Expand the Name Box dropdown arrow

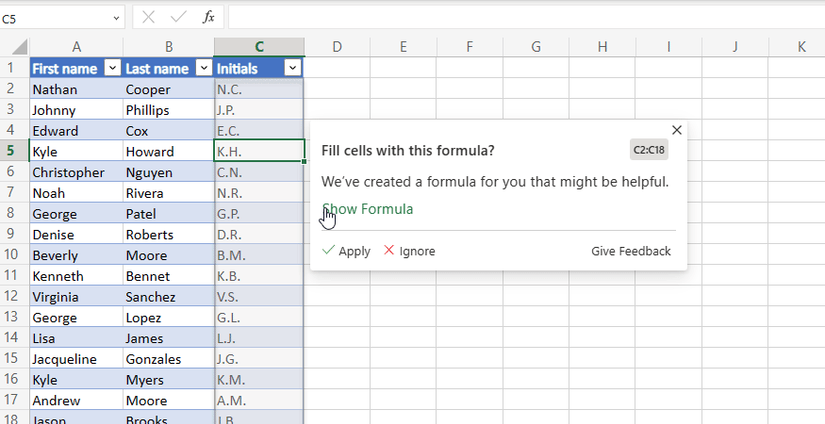click(x=116, y=18)
